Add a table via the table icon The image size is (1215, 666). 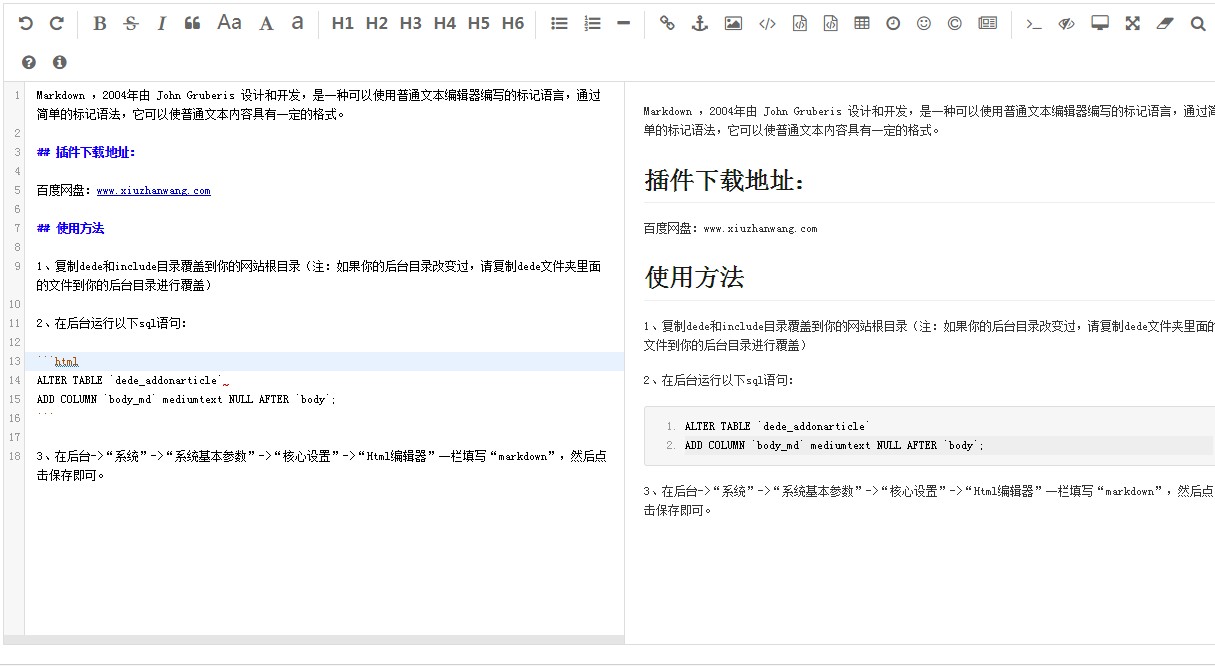pyautogui.click(x=861, y=23)
